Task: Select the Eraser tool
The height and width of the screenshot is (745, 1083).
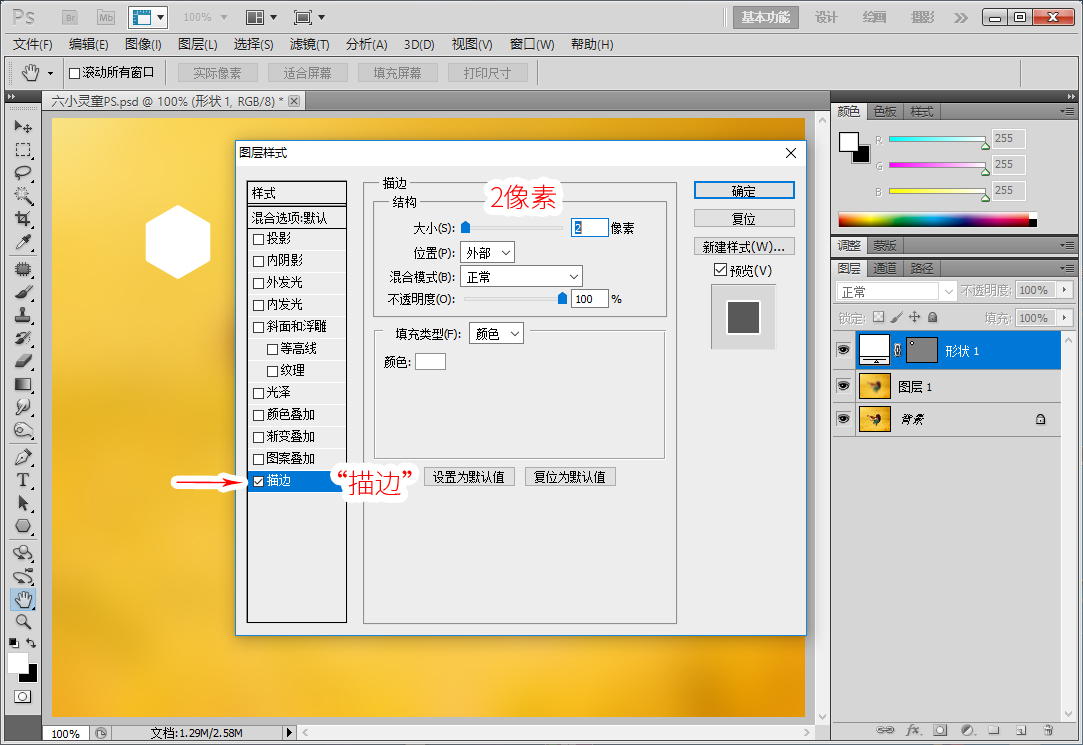Action: click(23, 361)
